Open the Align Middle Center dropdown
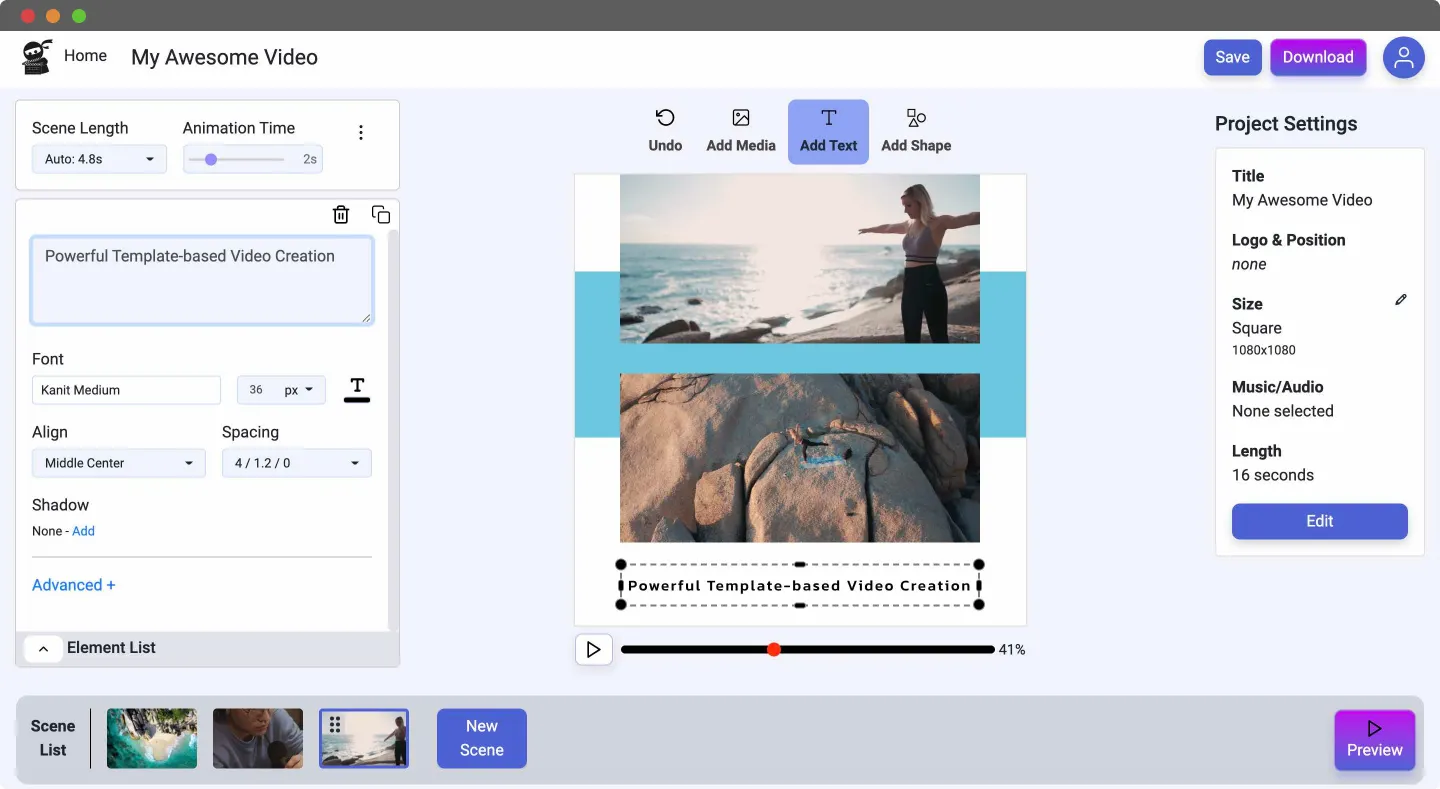Viewport: 1440px width, 789px height. click(118, 463)
